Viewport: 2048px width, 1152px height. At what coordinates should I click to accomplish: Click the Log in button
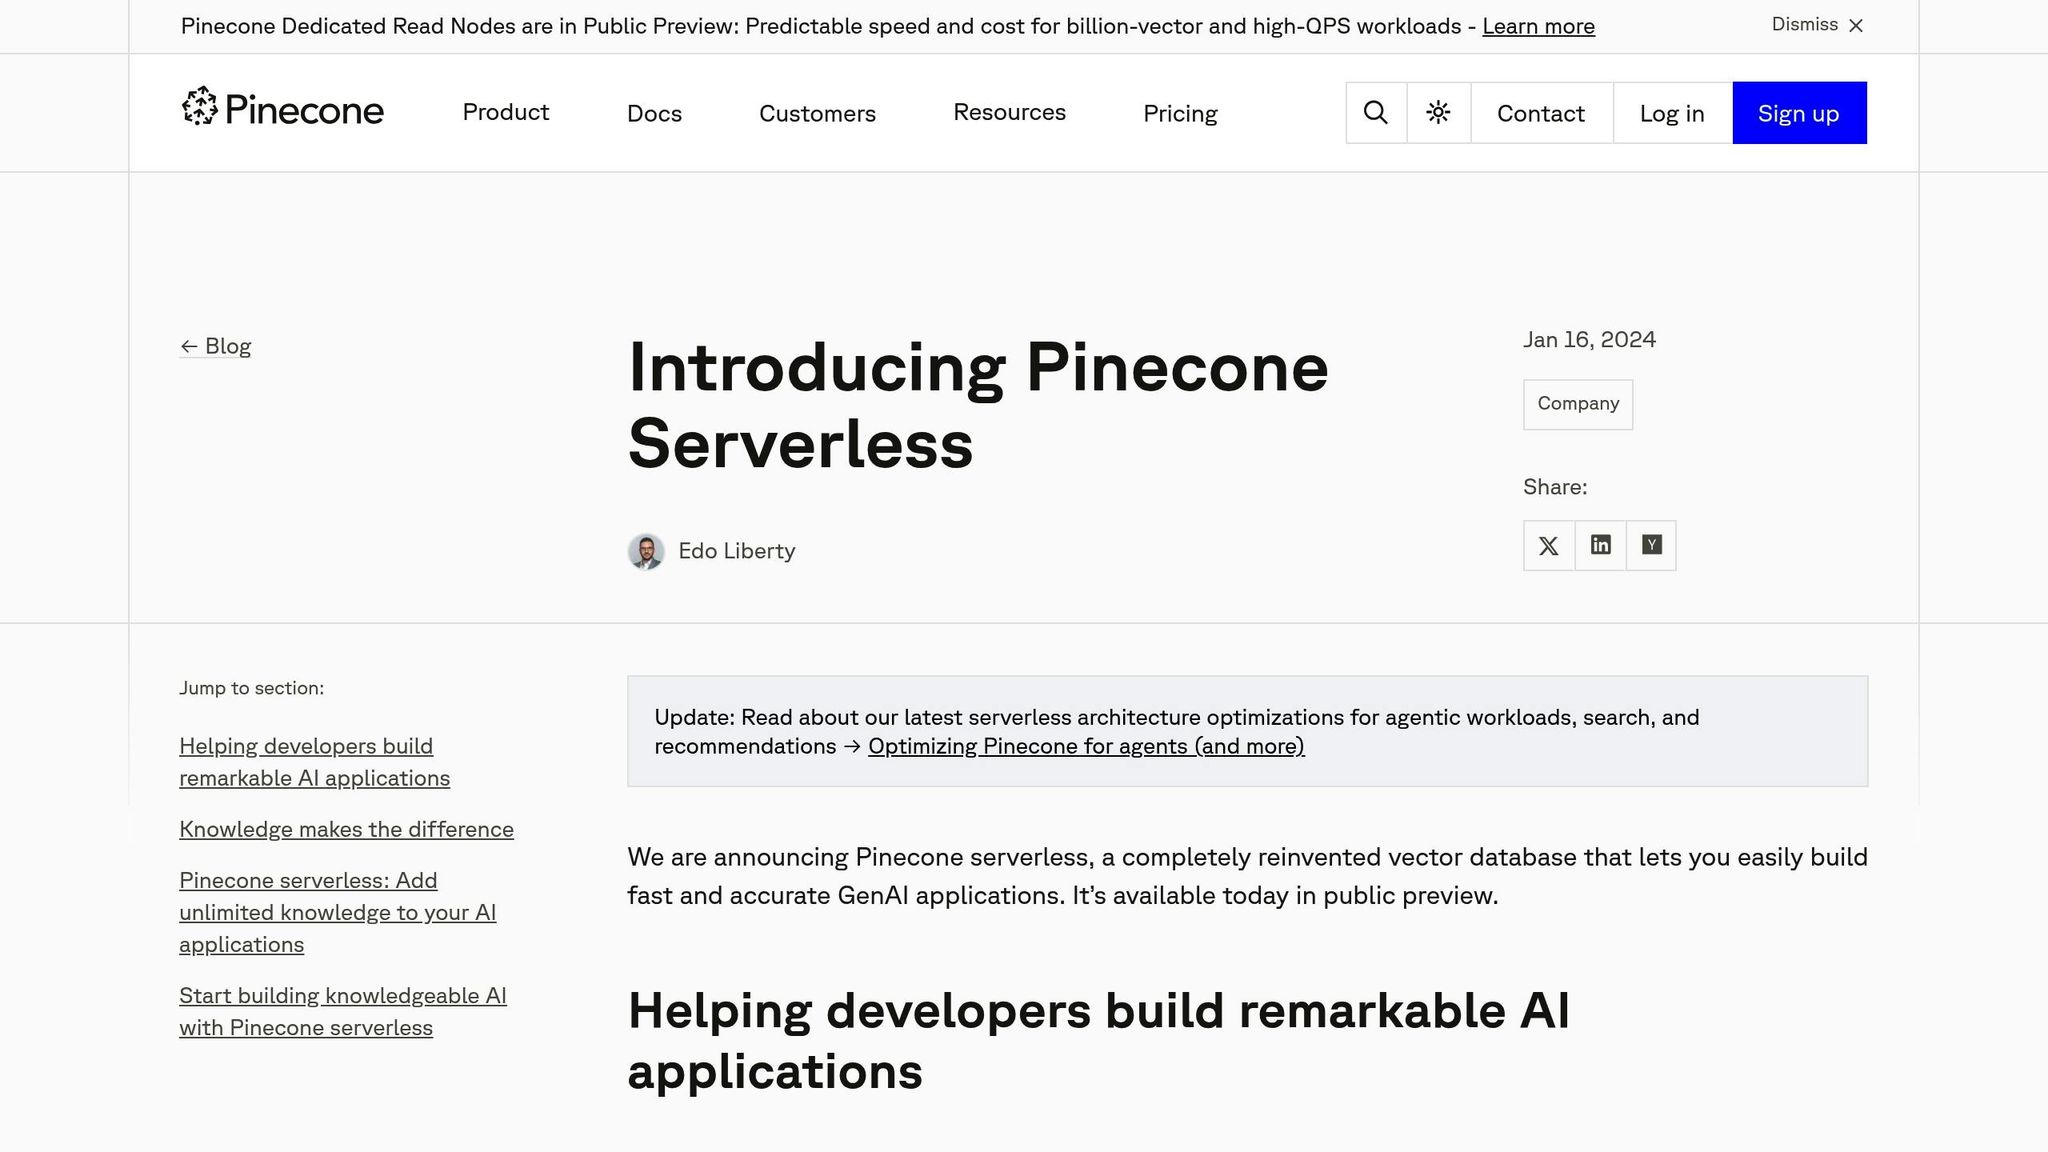click(1671, 113)
